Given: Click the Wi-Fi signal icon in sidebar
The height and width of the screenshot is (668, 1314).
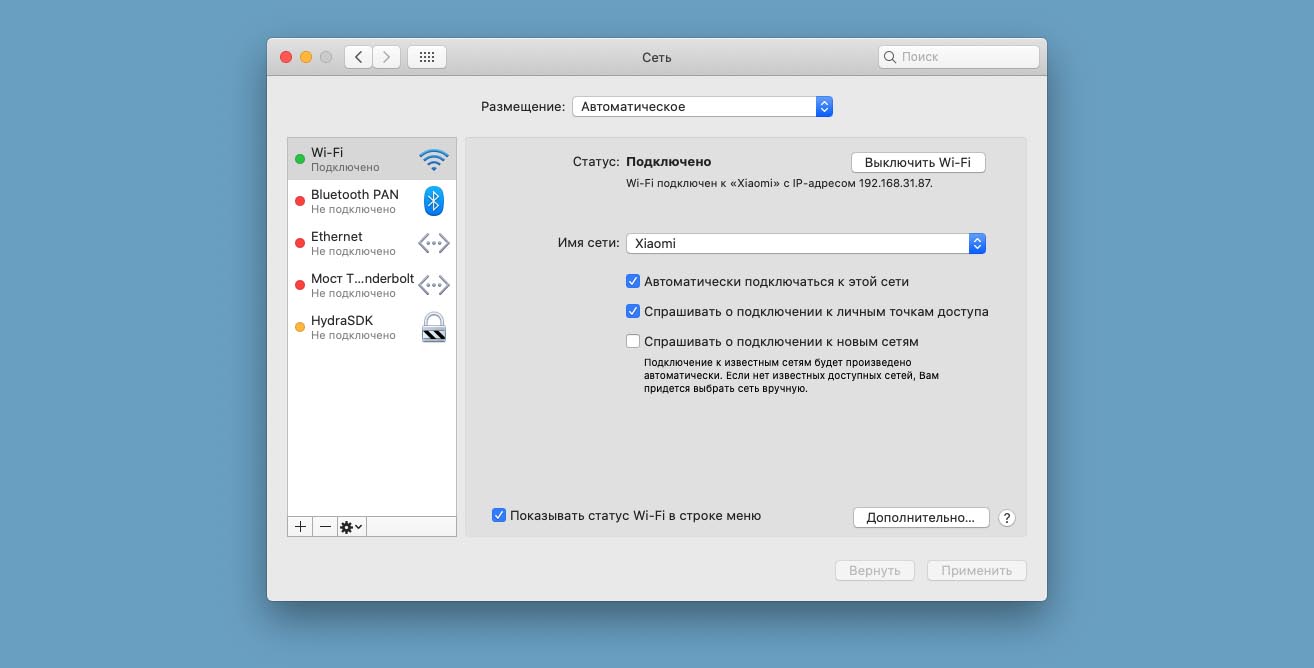Looking at the screenshot, I should 433,160.
